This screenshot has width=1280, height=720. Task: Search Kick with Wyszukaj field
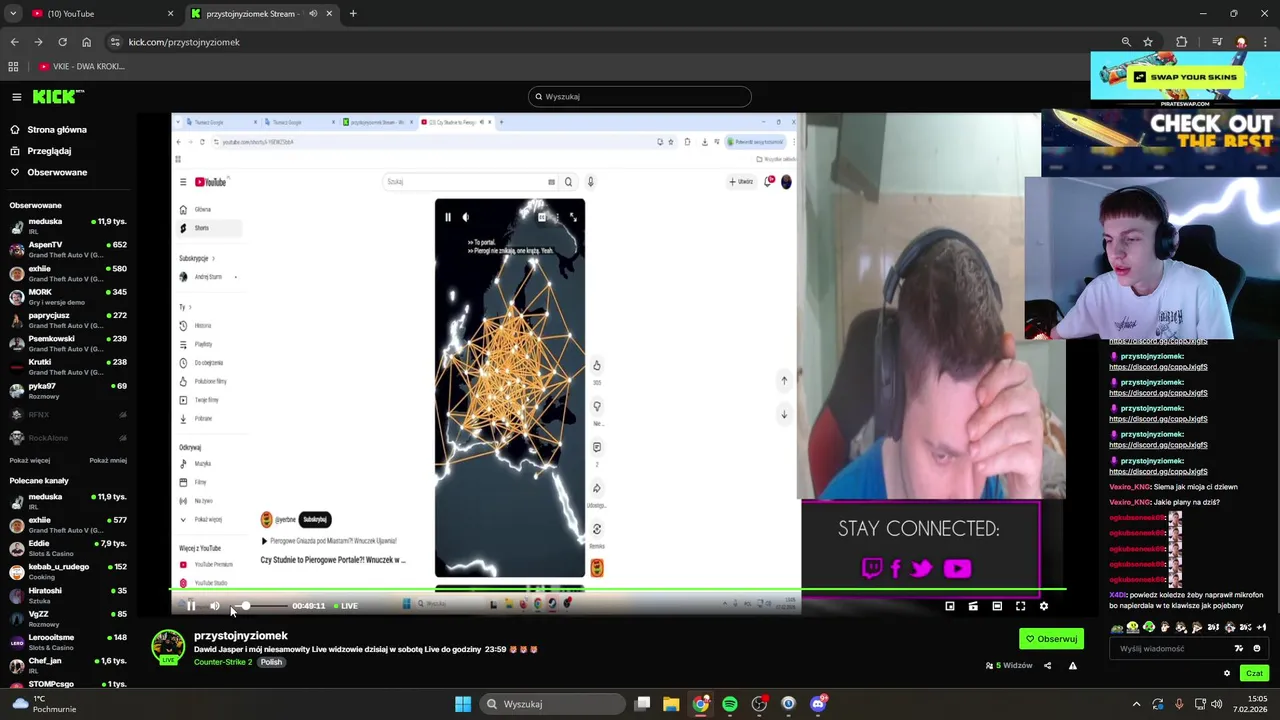coord(640,96)
